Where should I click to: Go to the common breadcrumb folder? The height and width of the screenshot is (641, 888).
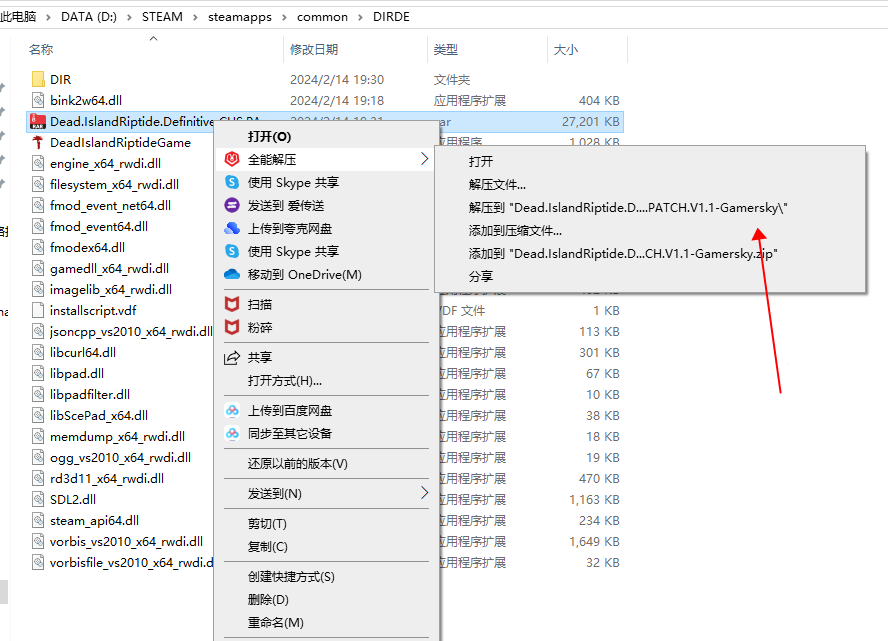(x=322, y=17)
